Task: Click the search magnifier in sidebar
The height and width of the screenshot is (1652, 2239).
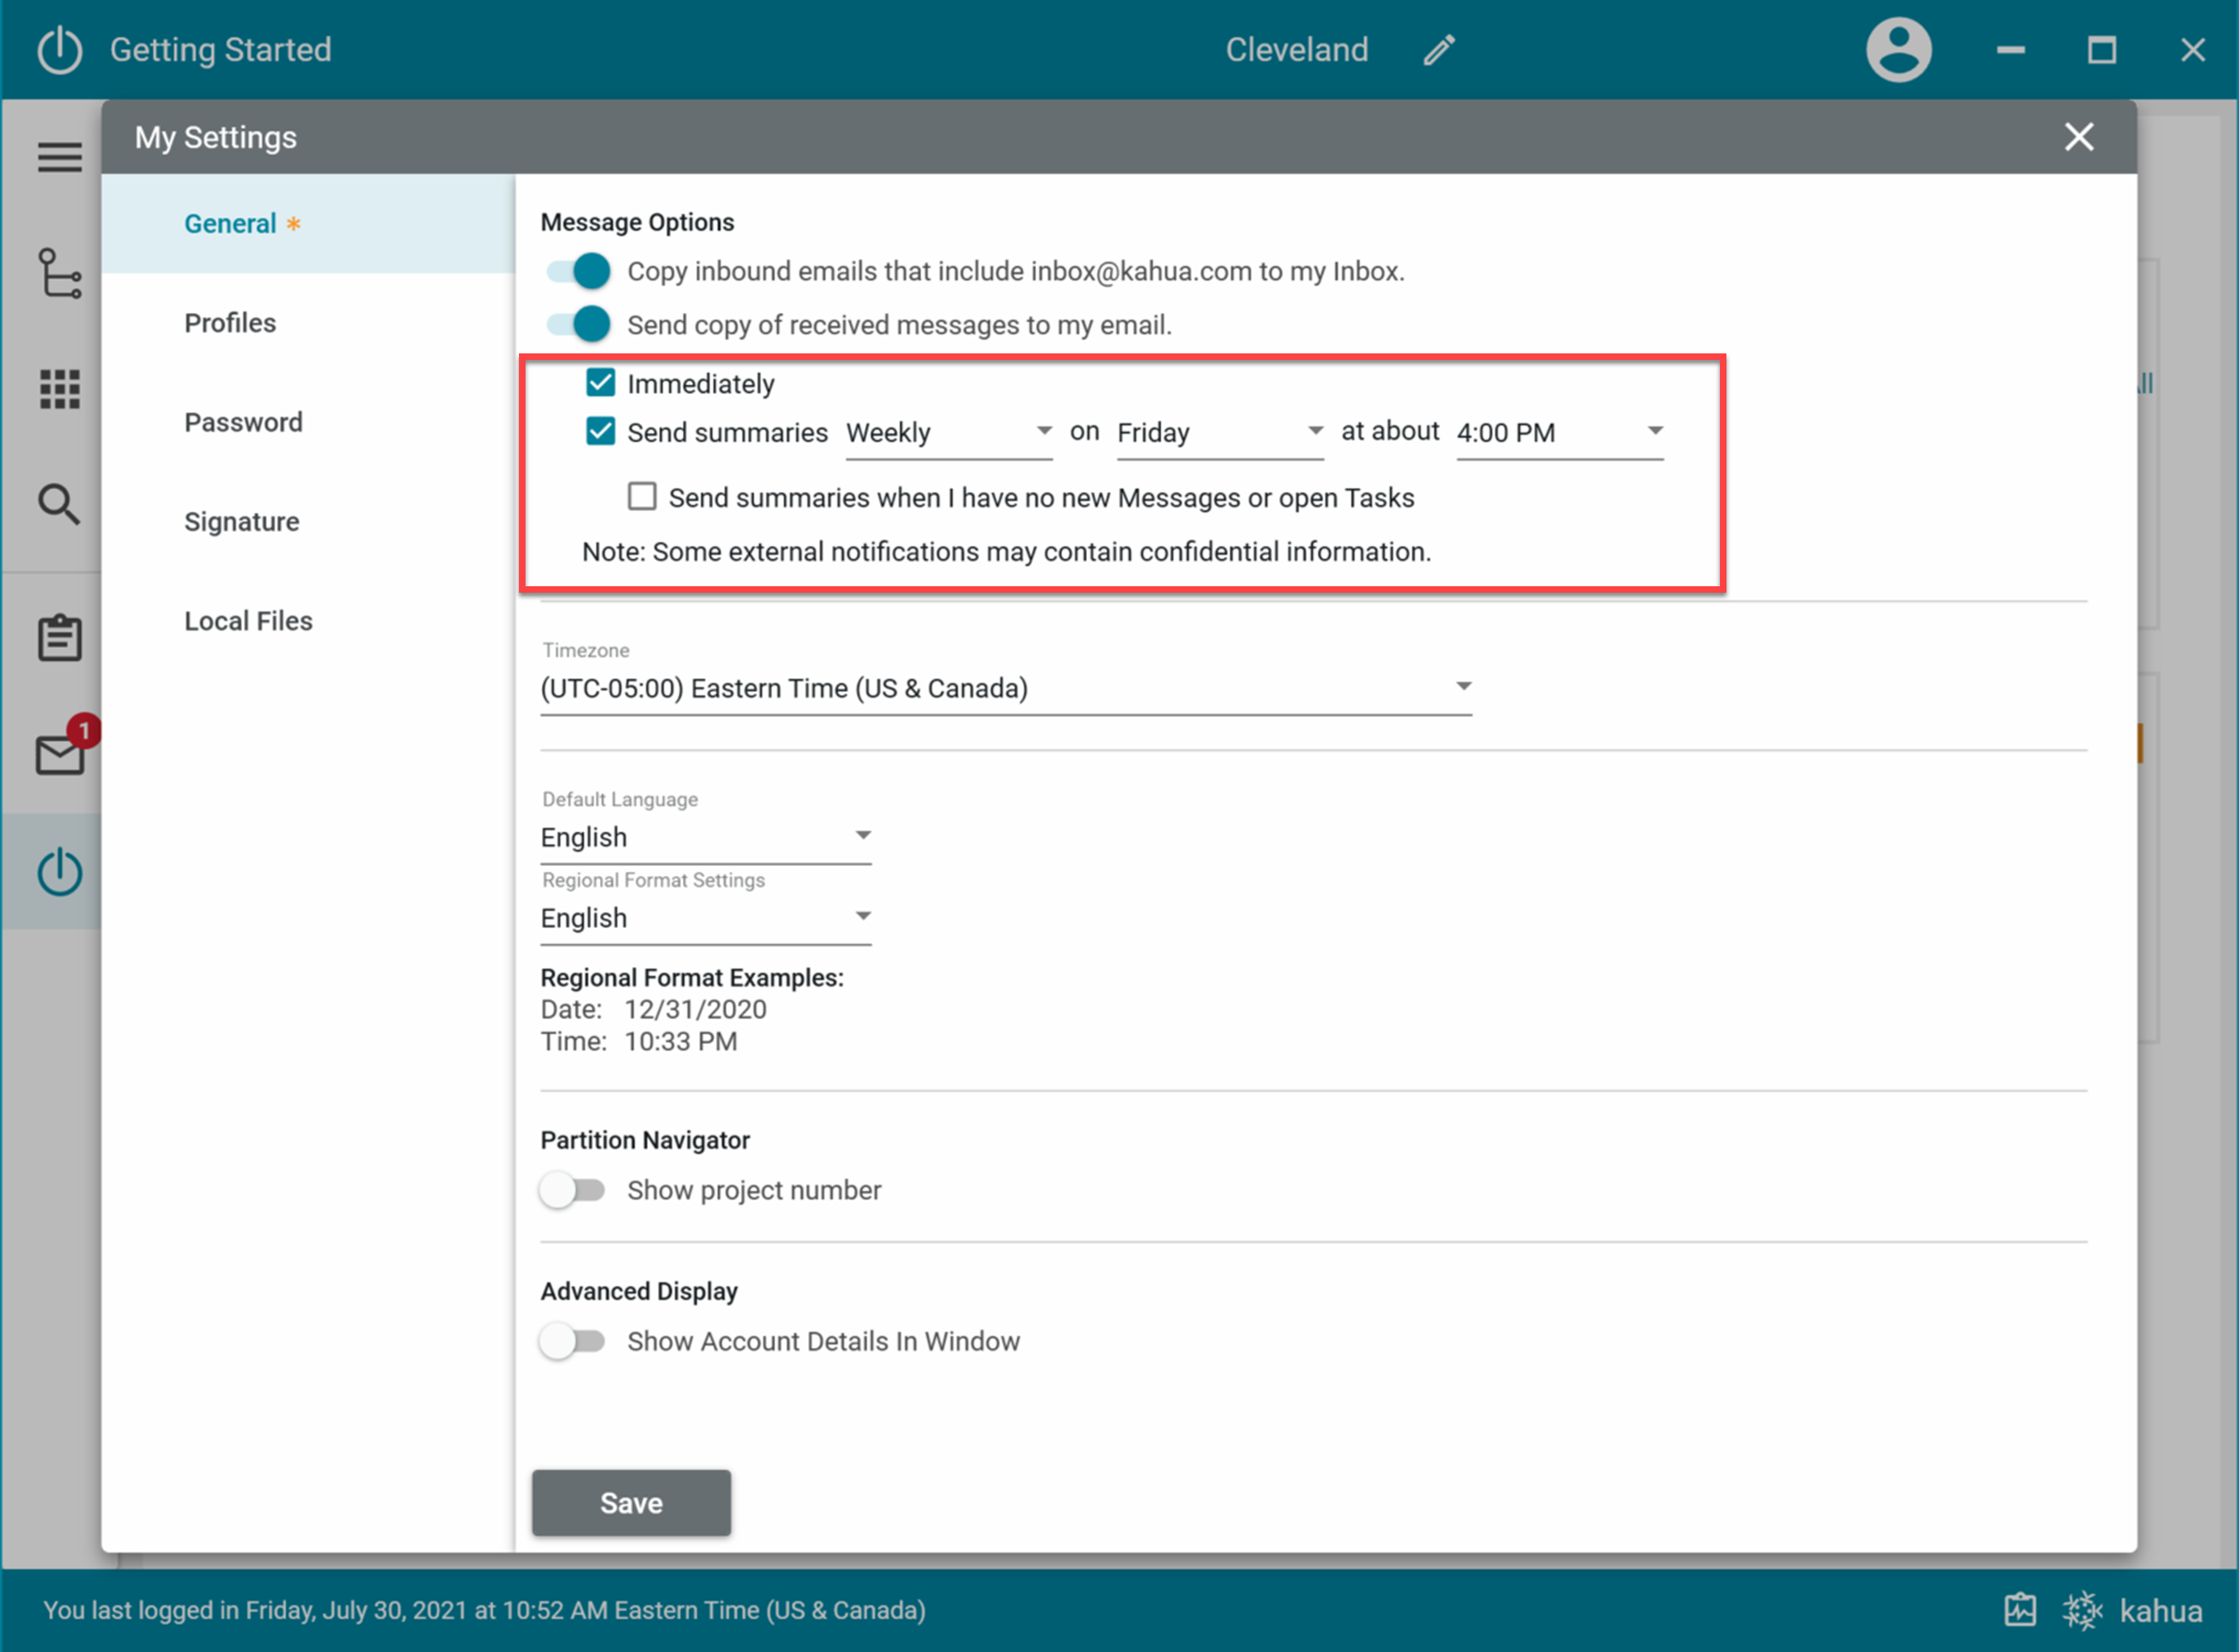Action: click(x=59, y=505)
